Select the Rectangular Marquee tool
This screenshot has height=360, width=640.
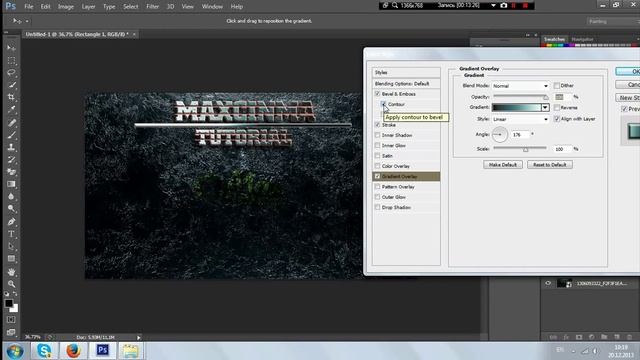(x=11, y=60)
